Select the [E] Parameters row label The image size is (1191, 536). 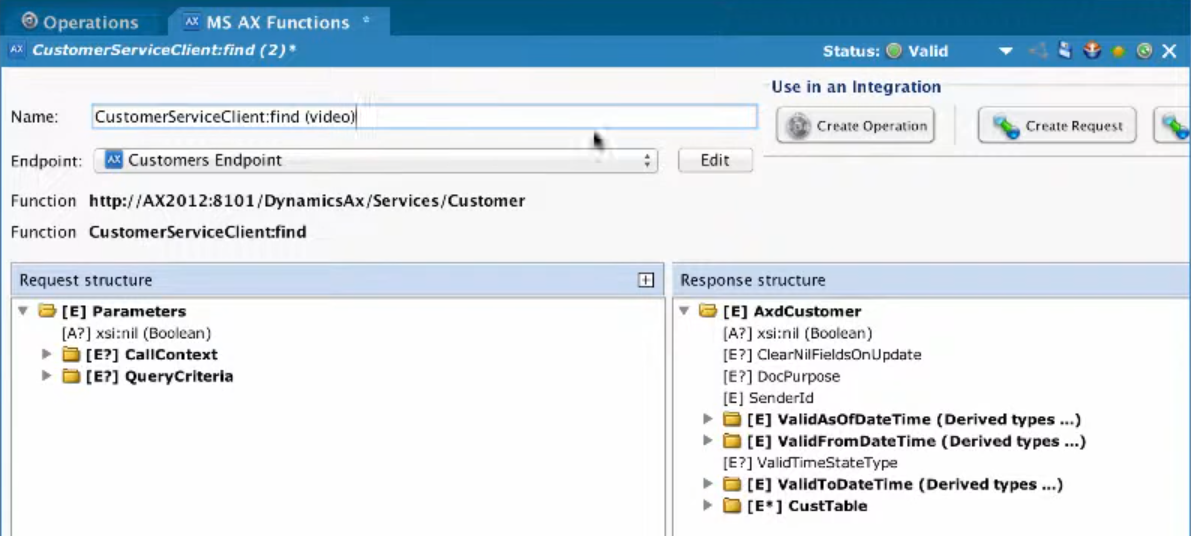pyautogui.click(x=124, y=311)
